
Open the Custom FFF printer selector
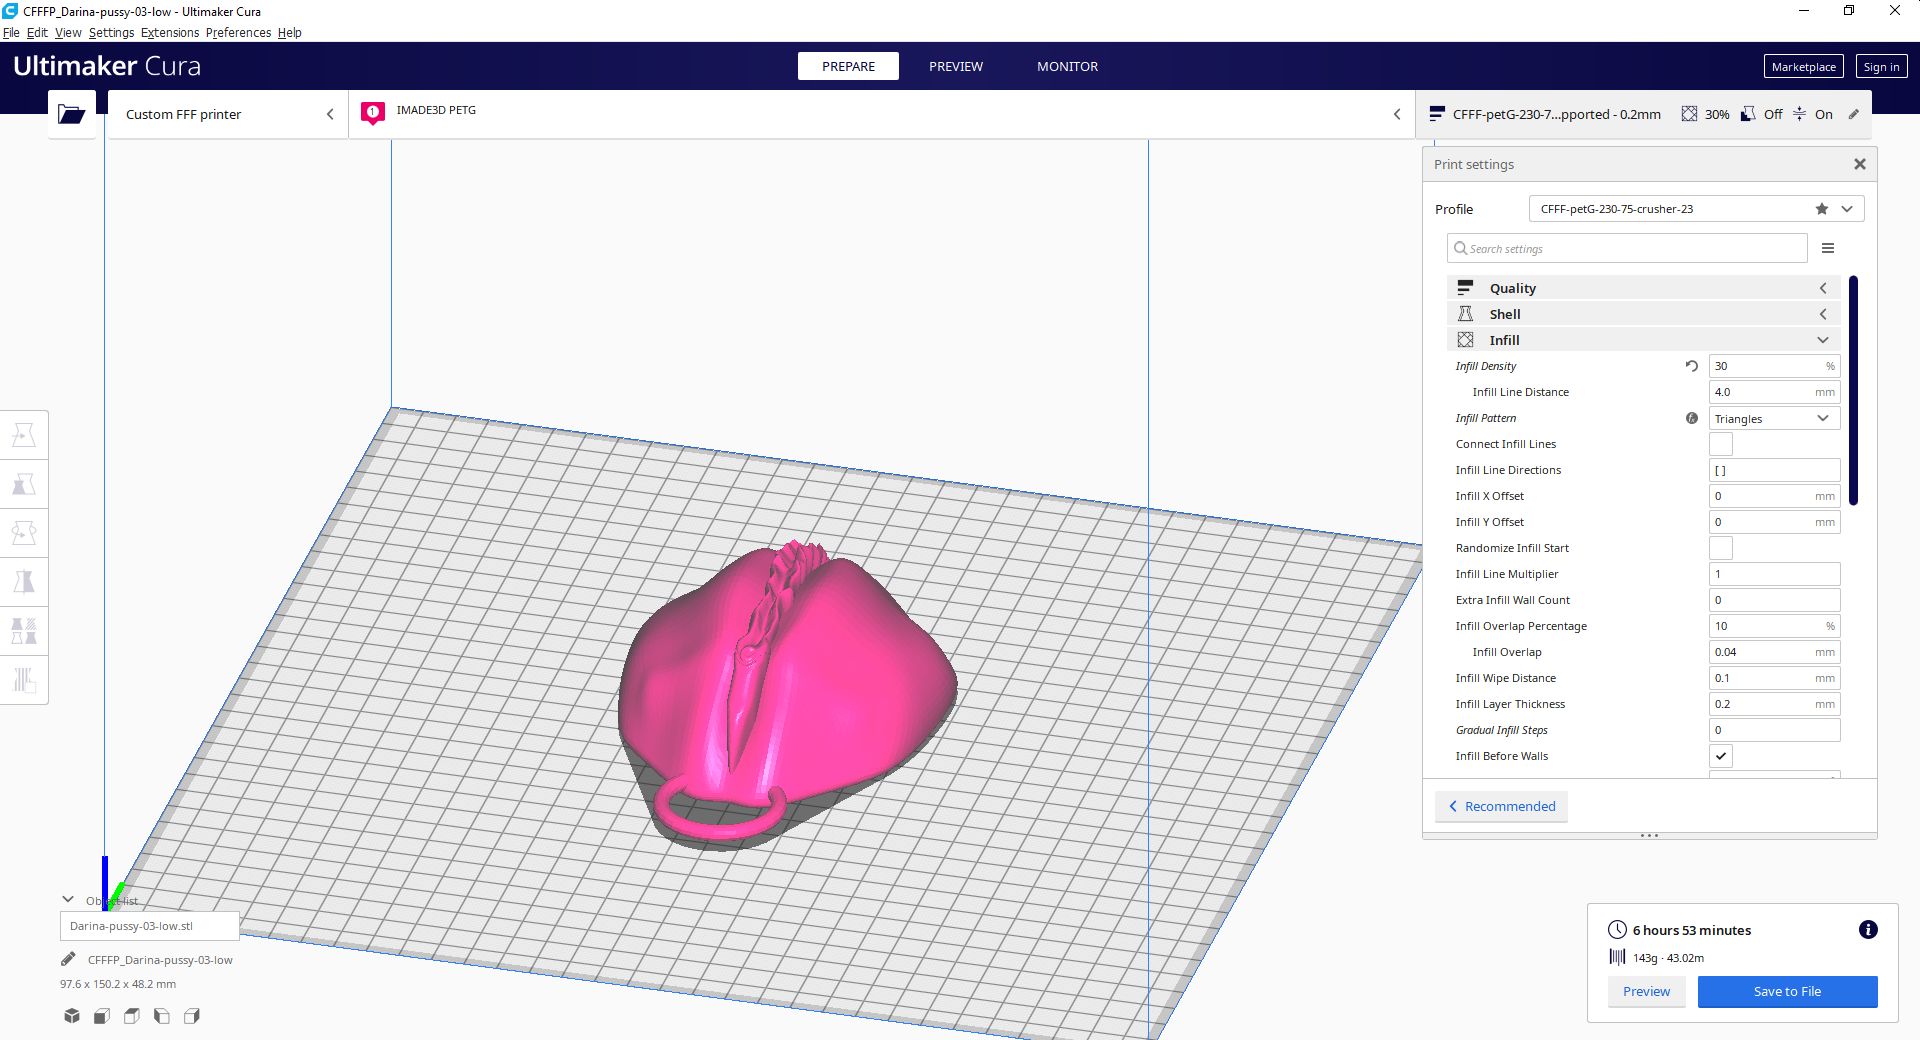click(228, 114)
